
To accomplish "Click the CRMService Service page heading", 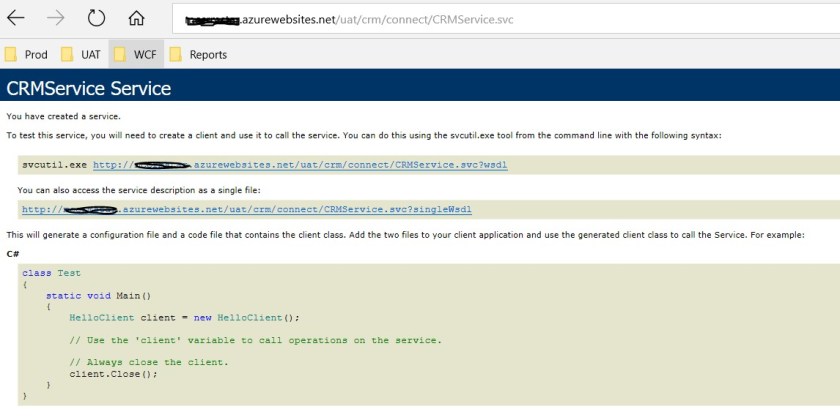I will 89,88.
